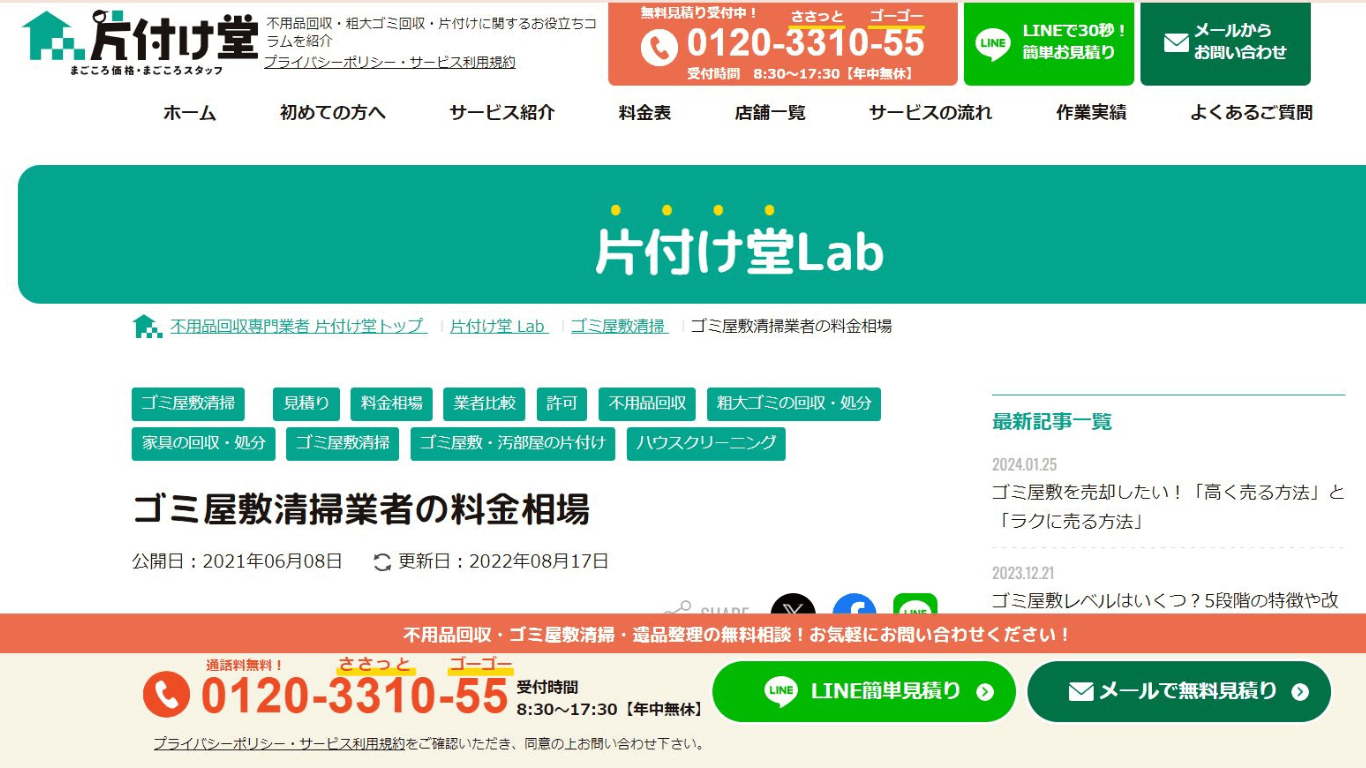Open article ゴミ屋敷レベルはいくつ？
This screenshot has width=1366, height=768.
coord(1165,601)
